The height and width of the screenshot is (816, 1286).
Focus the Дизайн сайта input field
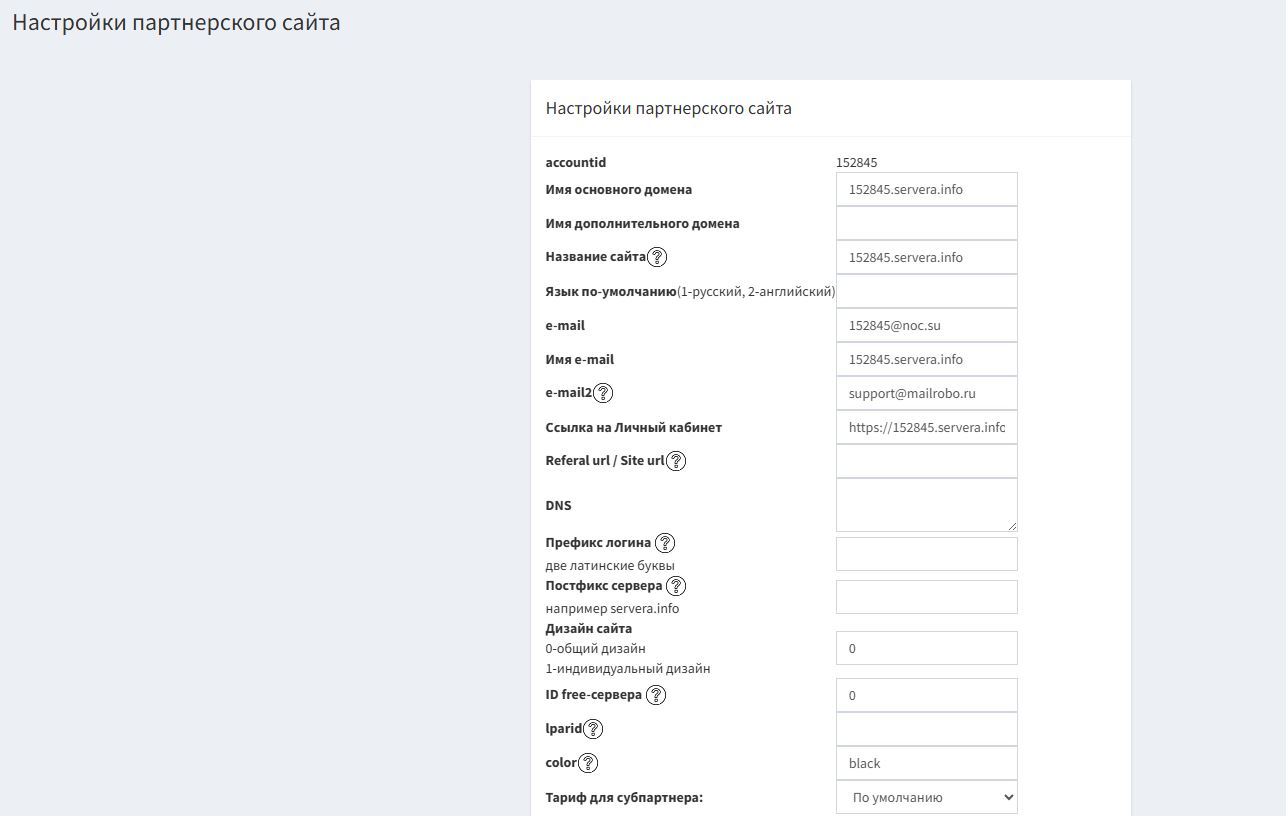pyautogui.click(x=926, y=648)
